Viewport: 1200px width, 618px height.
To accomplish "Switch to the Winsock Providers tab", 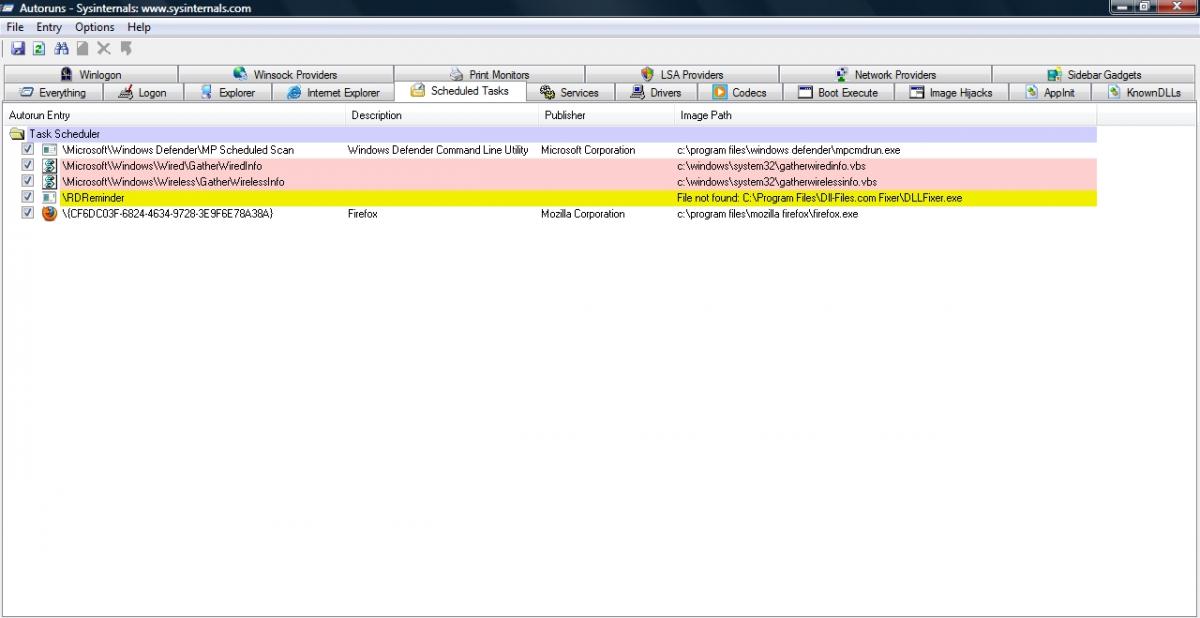I will click(x=286, y=74).
